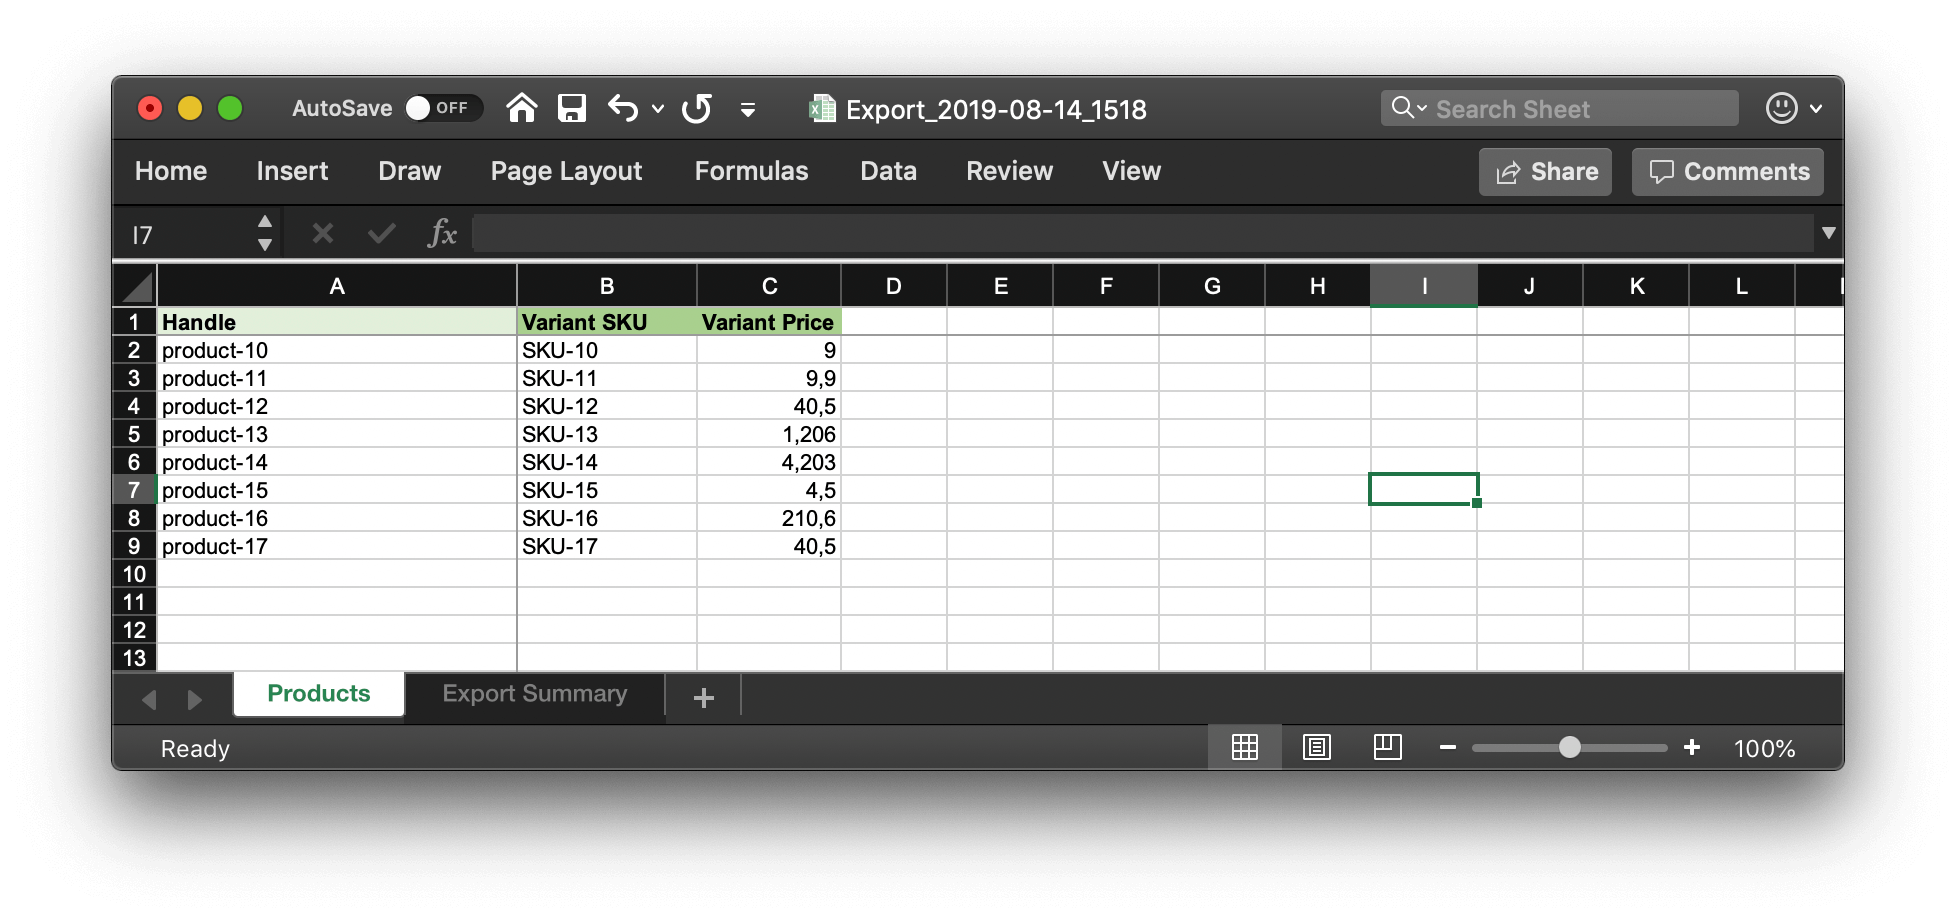Click the Select All corner triangle
Viewport: 1956px width, 918px height.
(136, 286)
